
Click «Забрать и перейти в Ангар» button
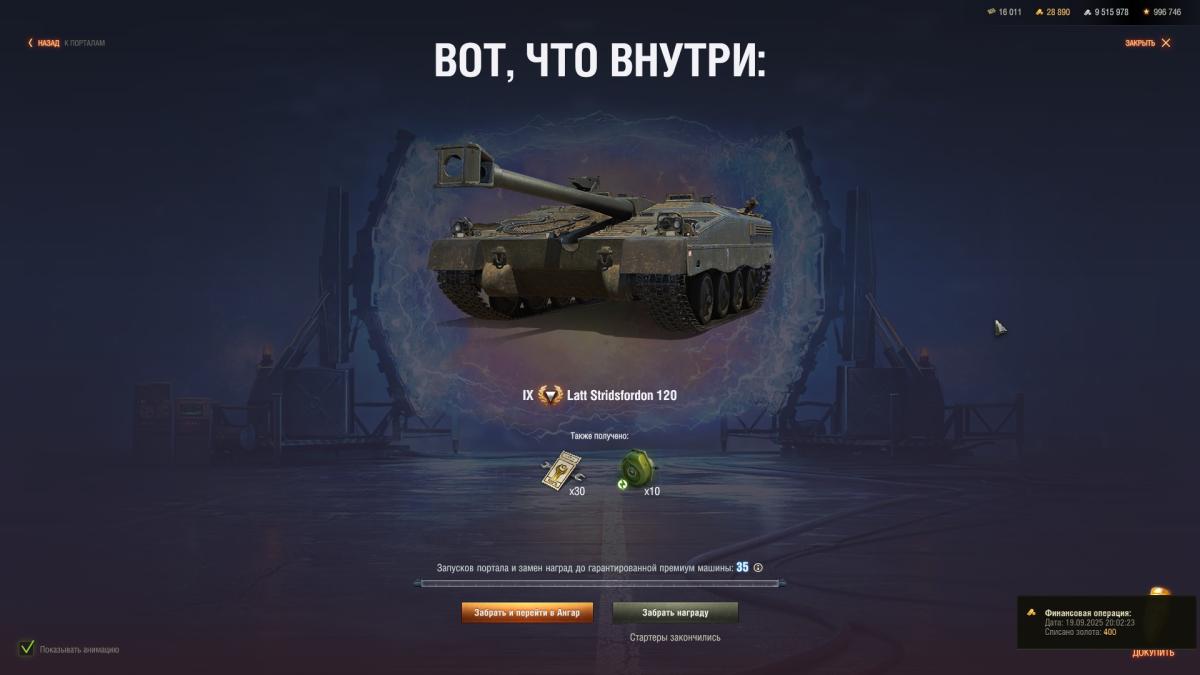coord(527,612)
